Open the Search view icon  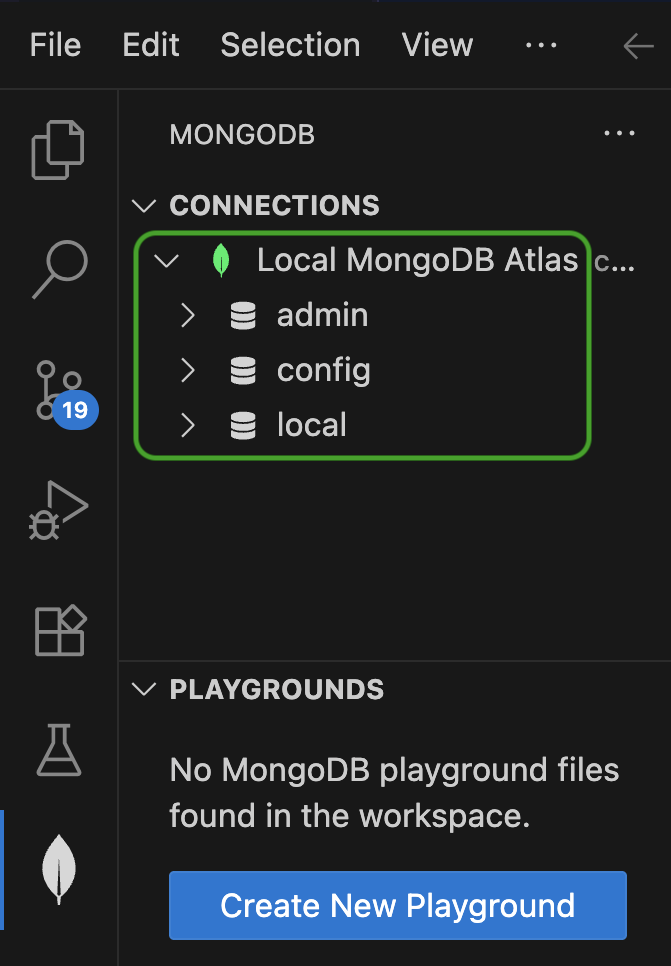[59, 269]
